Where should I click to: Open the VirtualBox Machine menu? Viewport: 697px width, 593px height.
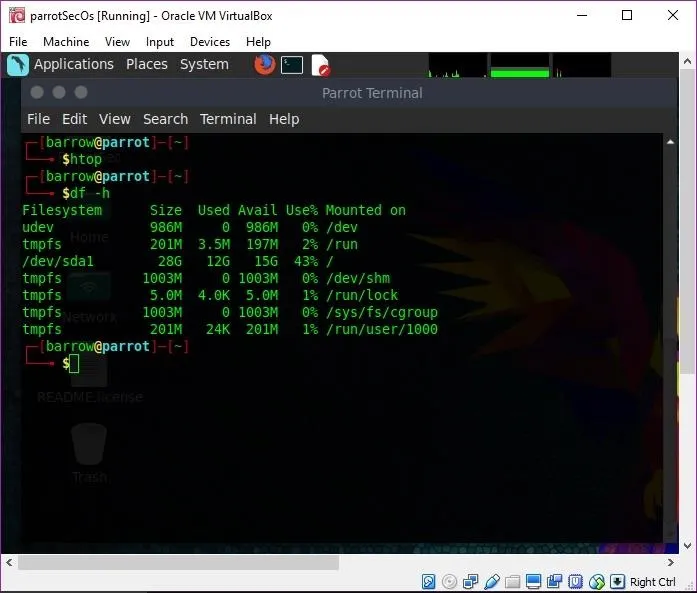point(66,42)
